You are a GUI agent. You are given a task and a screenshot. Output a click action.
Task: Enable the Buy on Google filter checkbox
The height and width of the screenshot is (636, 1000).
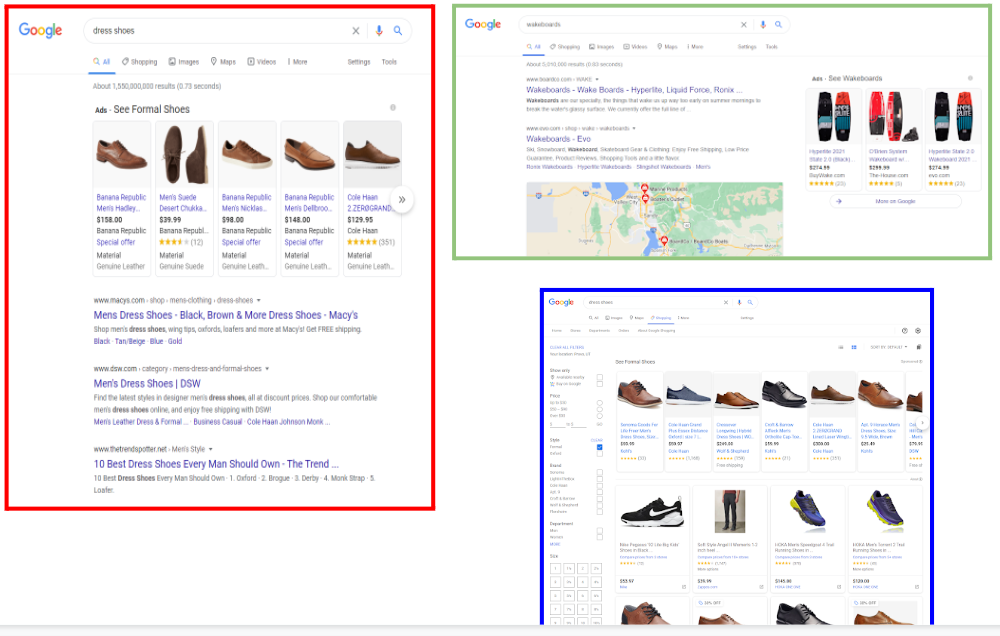point(599,383)
